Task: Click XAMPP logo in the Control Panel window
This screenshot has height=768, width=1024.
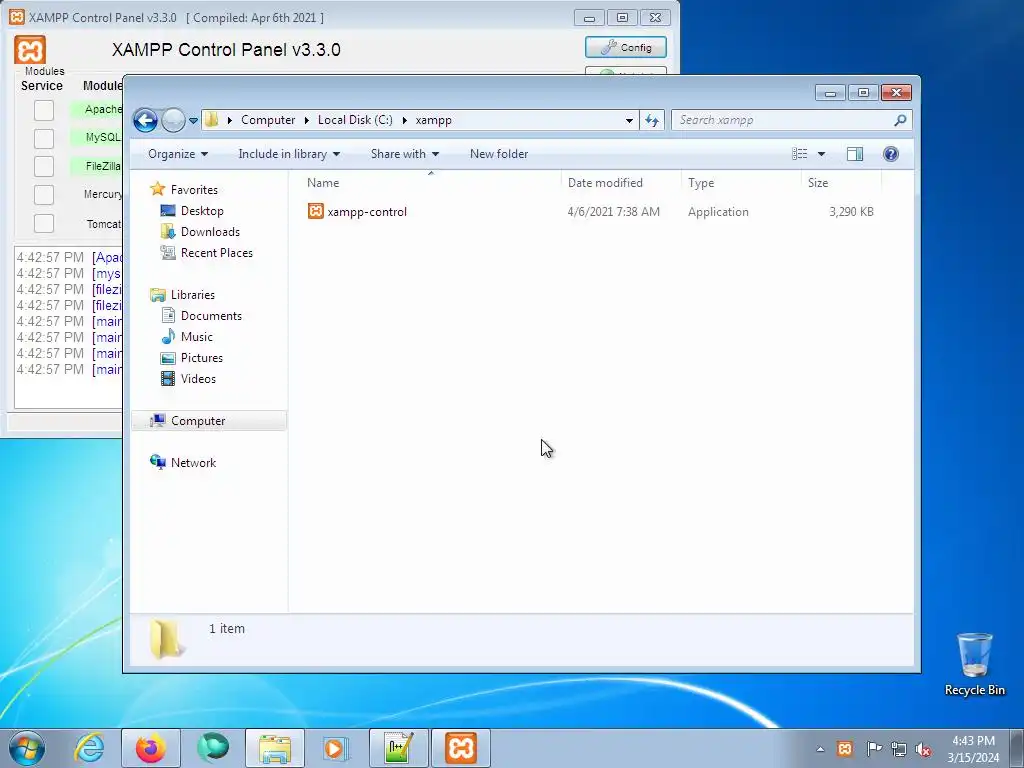Action: point(30,50)
